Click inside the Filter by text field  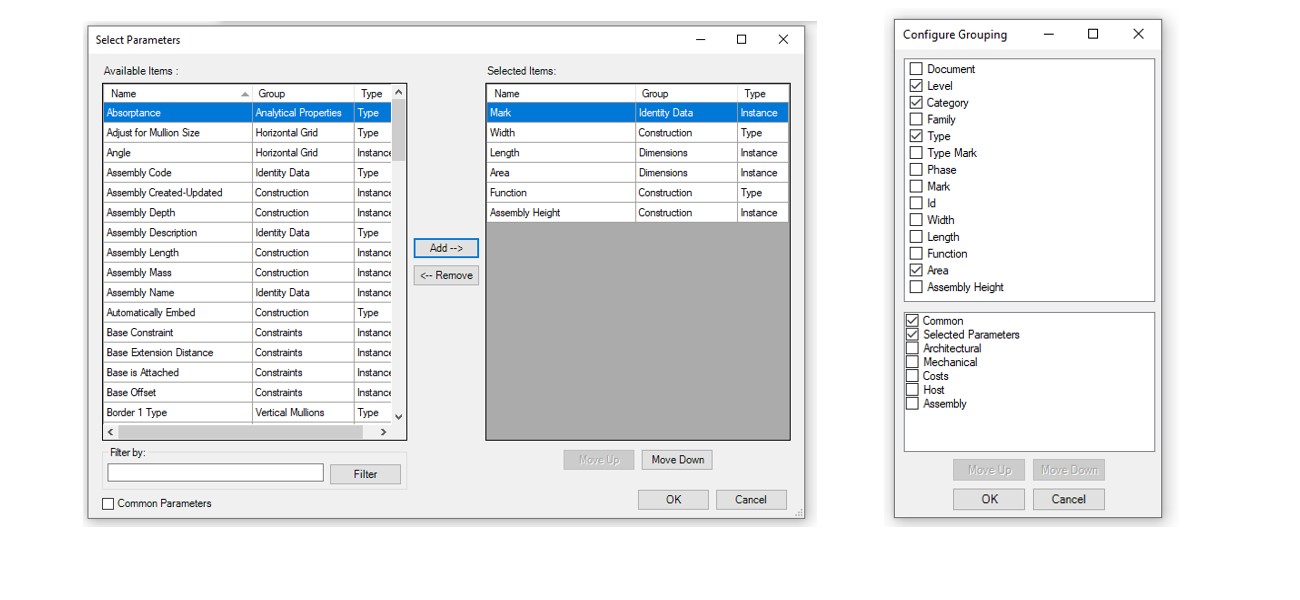pos(215,473)
